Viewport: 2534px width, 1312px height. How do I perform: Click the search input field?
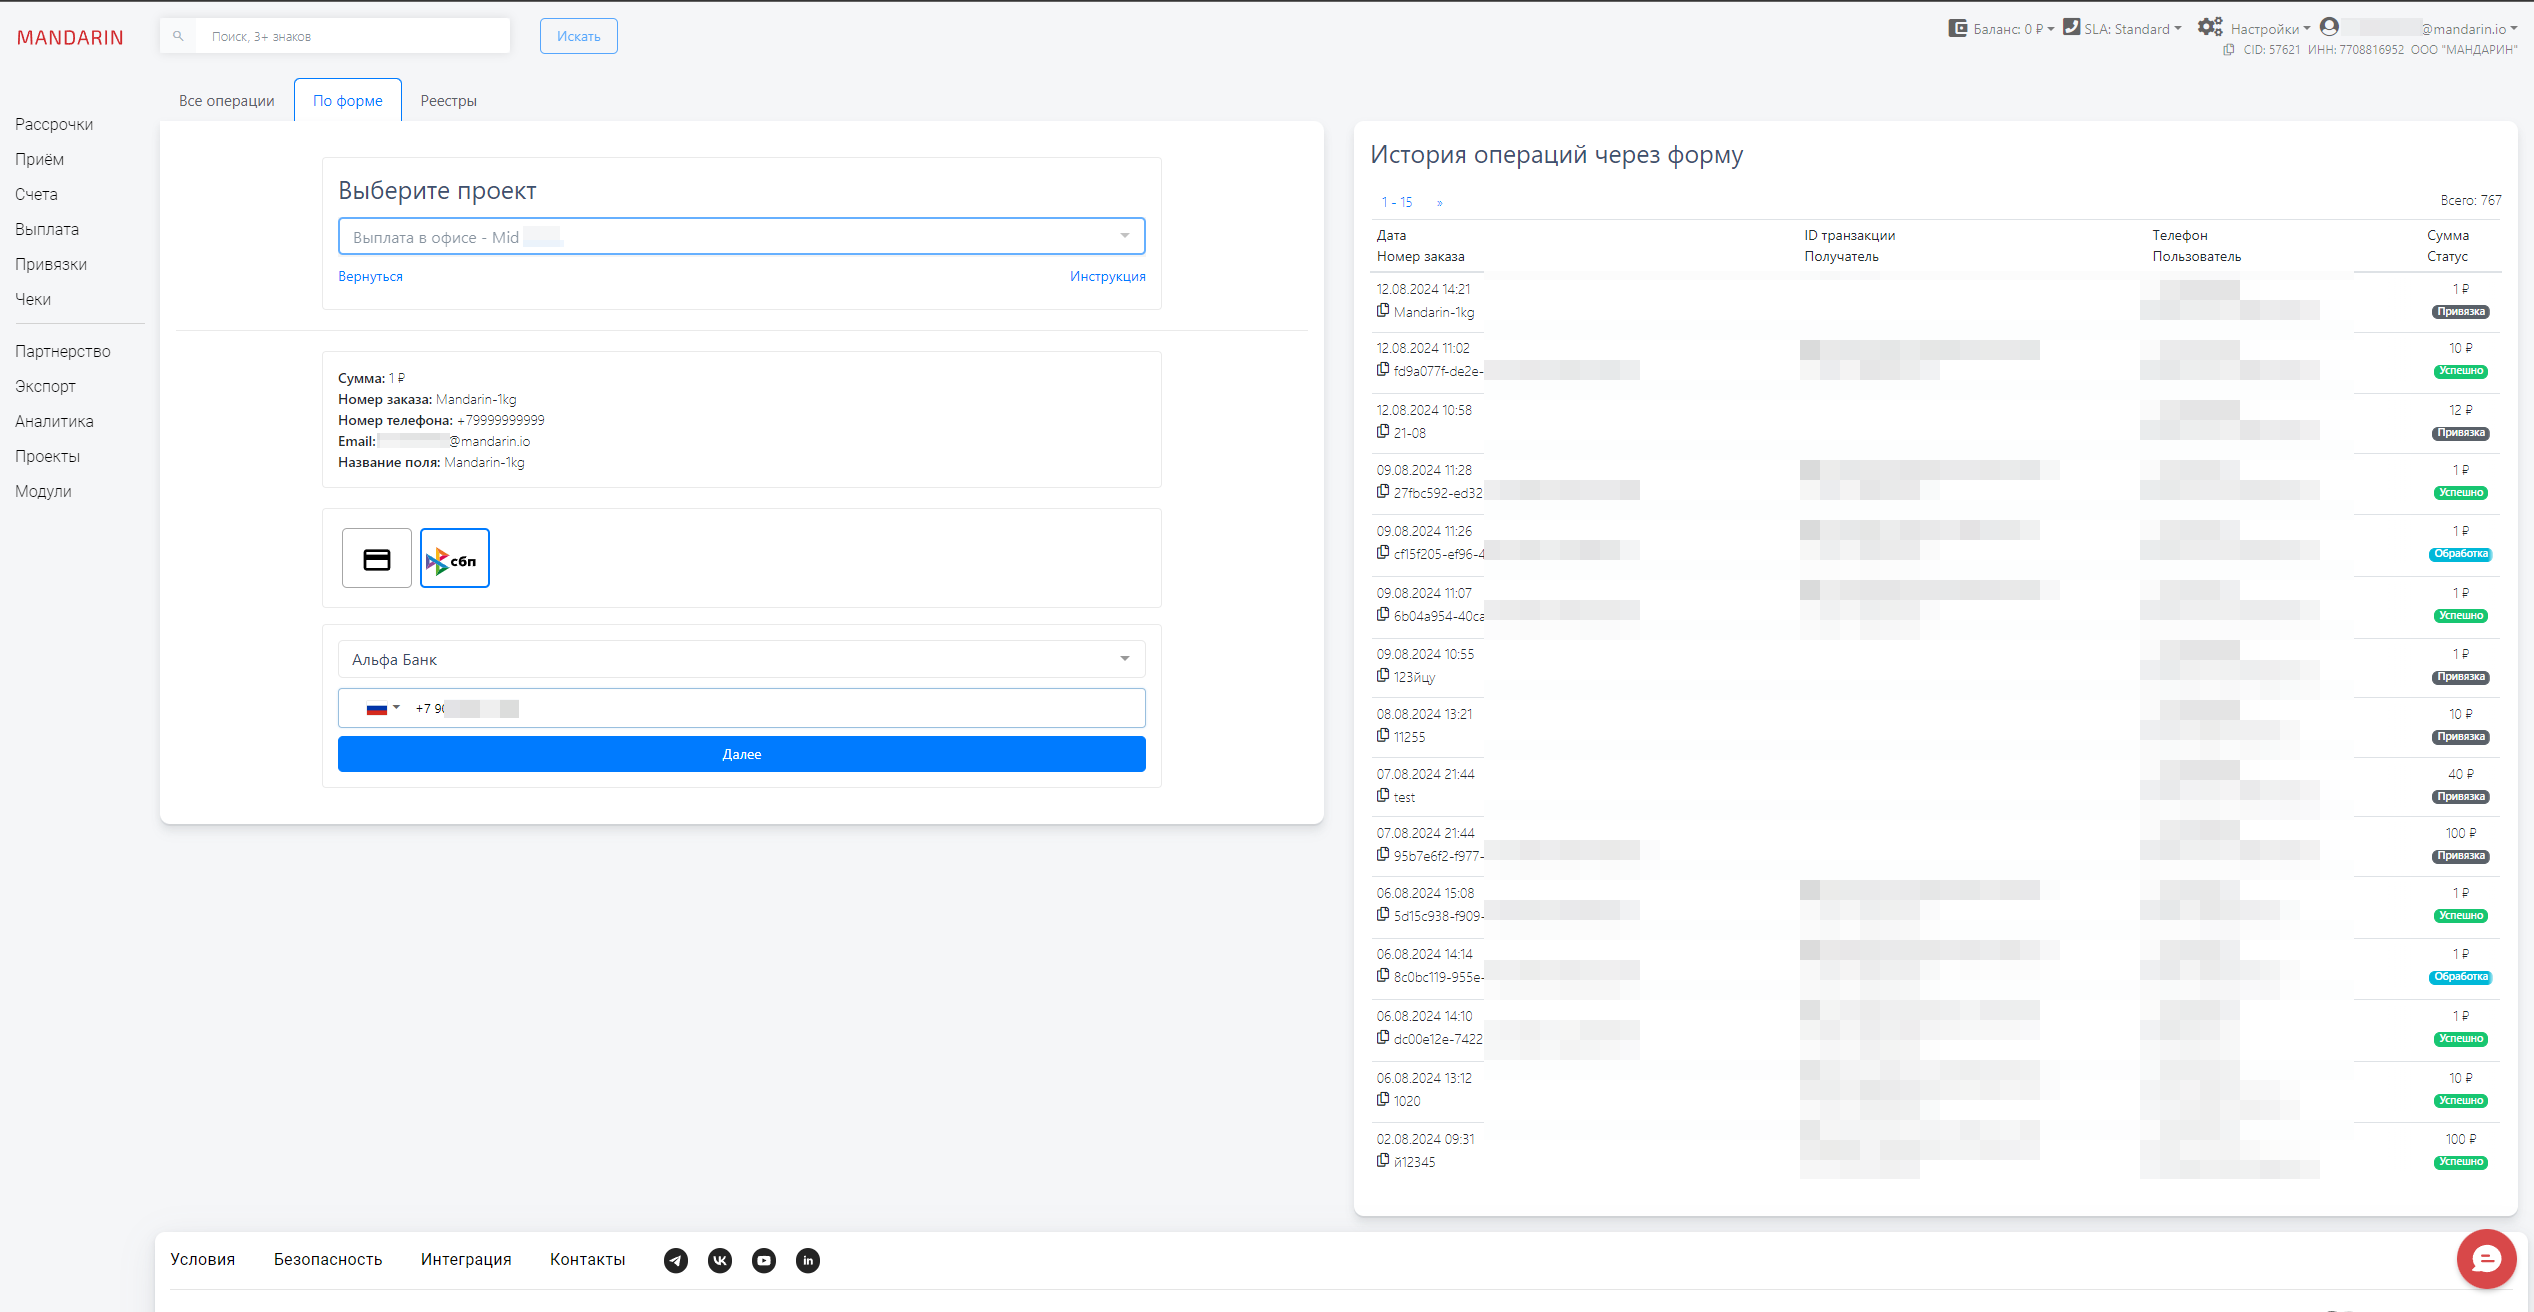click(x=350, y=36)
